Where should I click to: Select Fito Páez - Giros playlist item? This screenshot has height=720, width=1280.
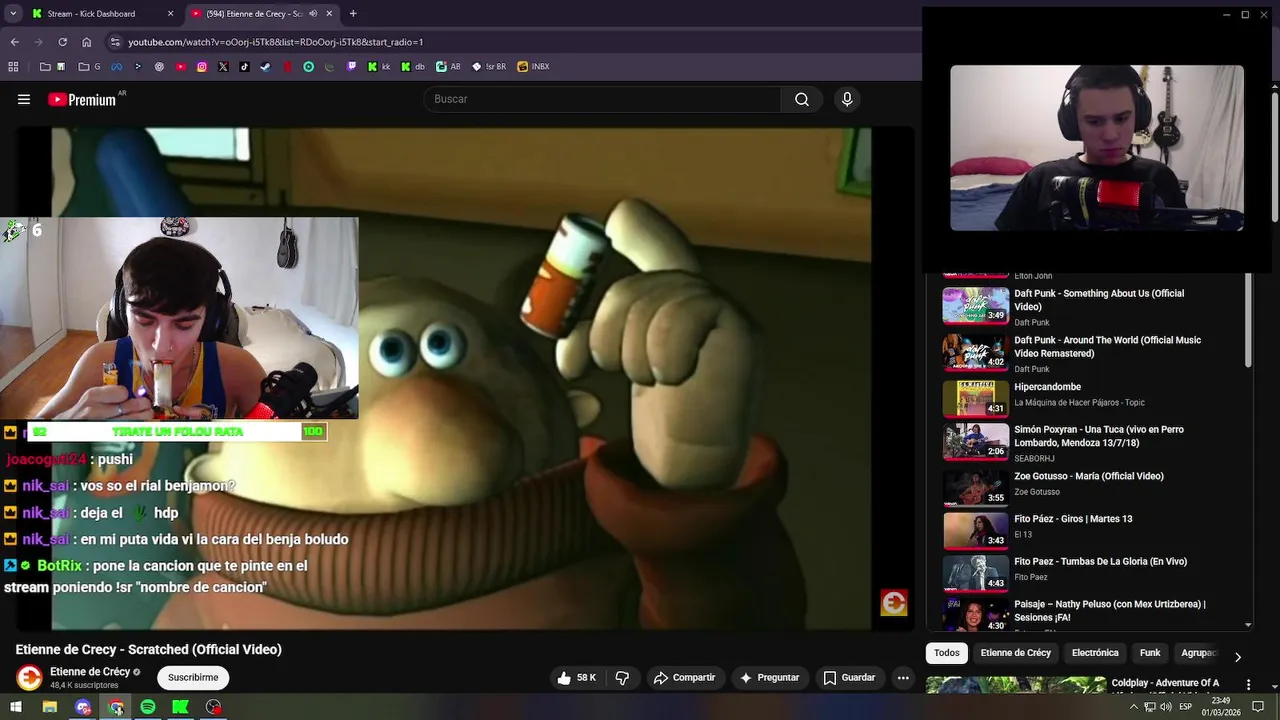click(x=1073, y=519)
